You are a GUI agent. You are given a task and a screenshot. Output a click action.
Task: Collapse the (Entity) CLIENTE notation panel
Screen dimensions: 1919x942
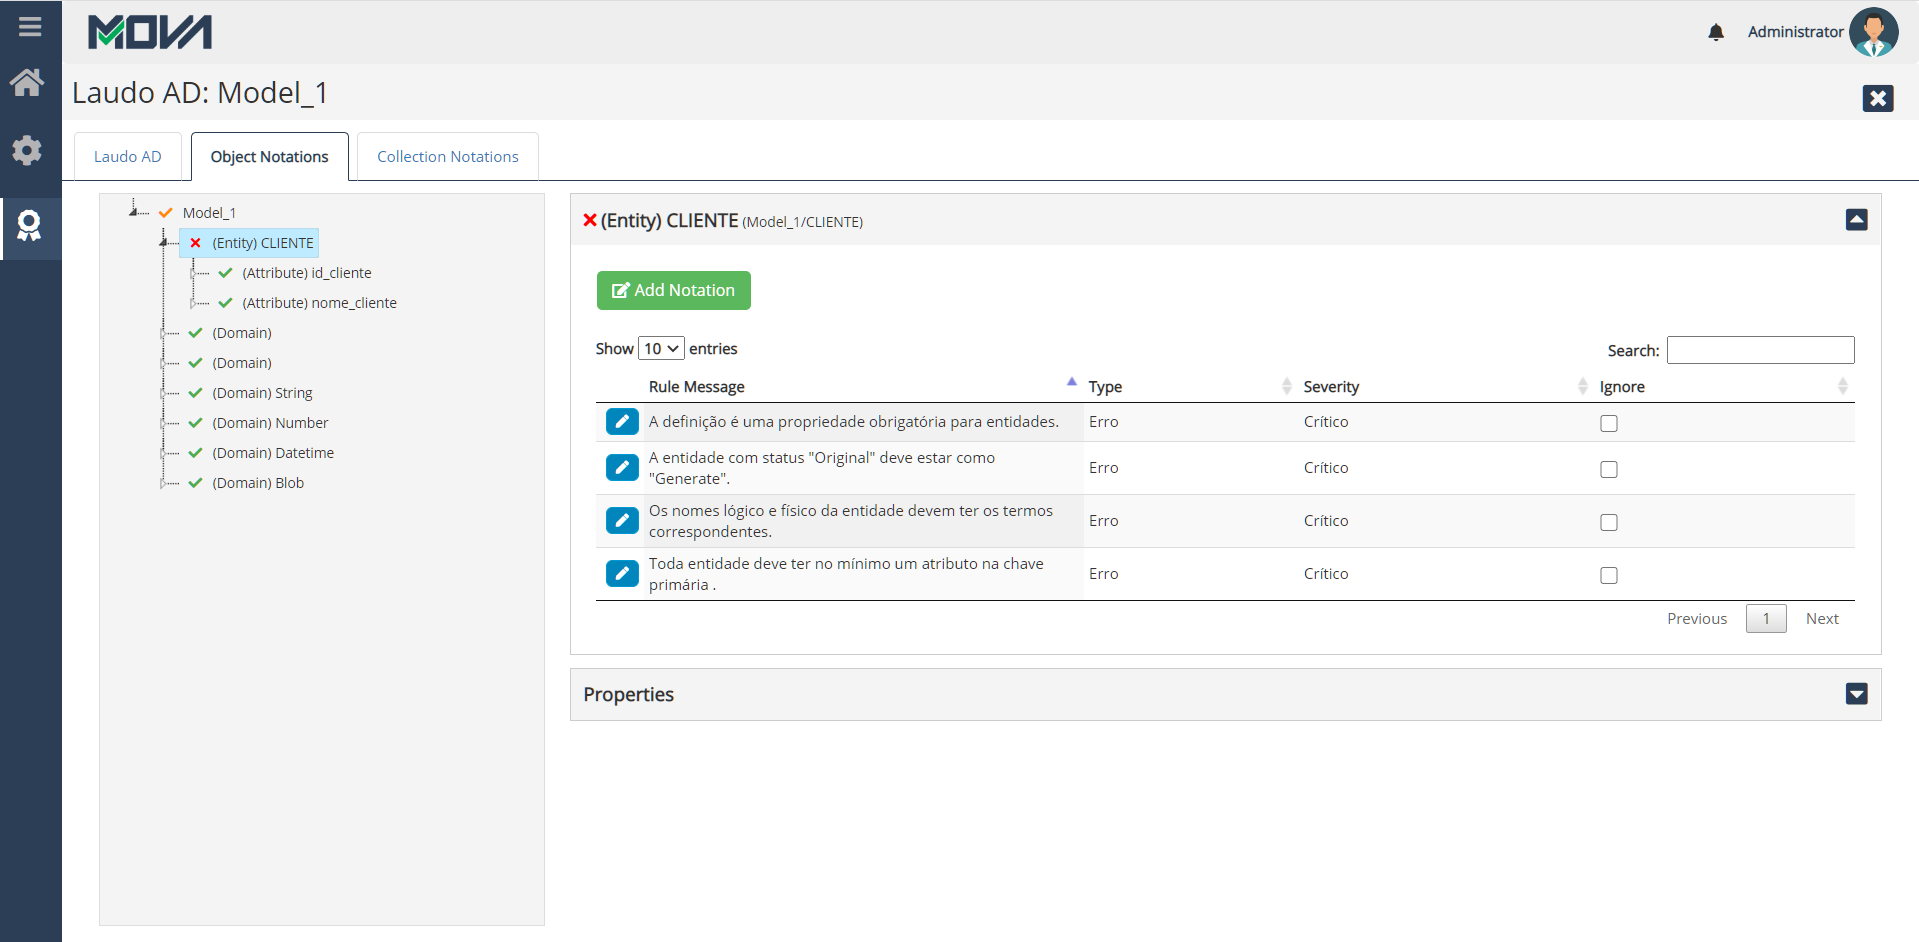coord(1856,220)
